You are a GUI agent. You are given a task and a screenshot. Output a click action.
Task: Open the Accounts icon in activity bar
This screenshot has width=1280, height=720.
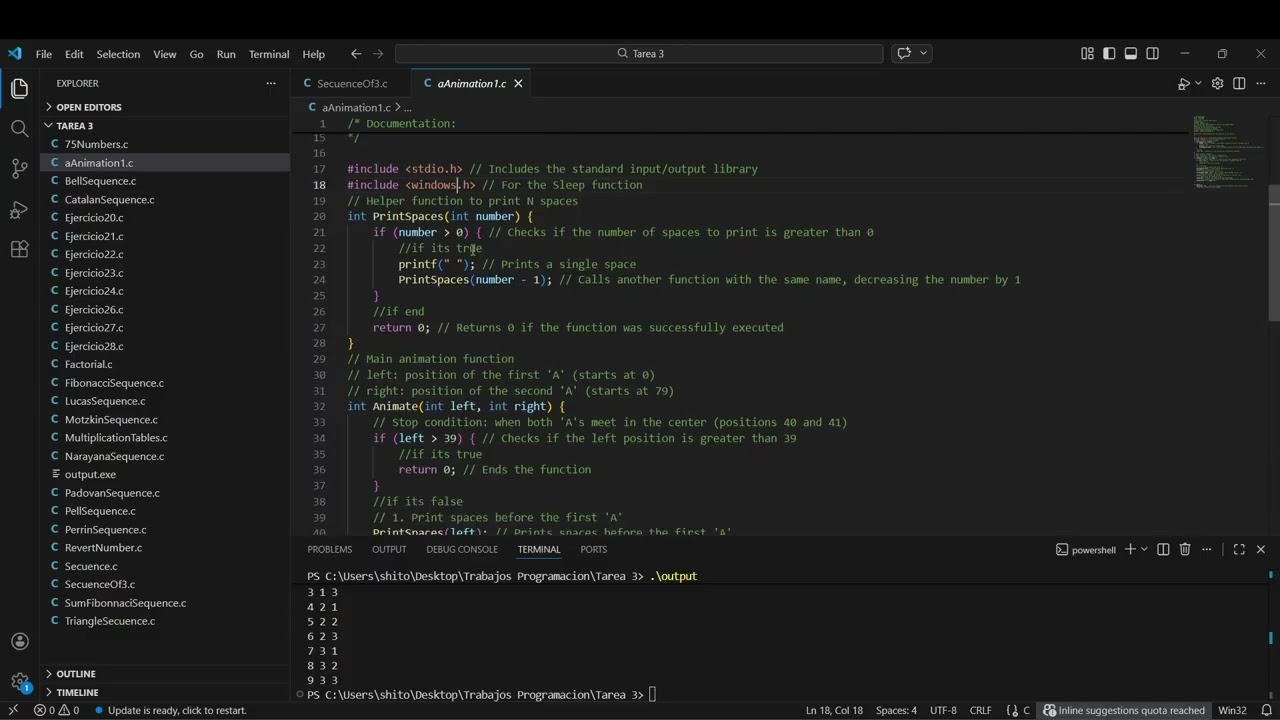point(19,641)
